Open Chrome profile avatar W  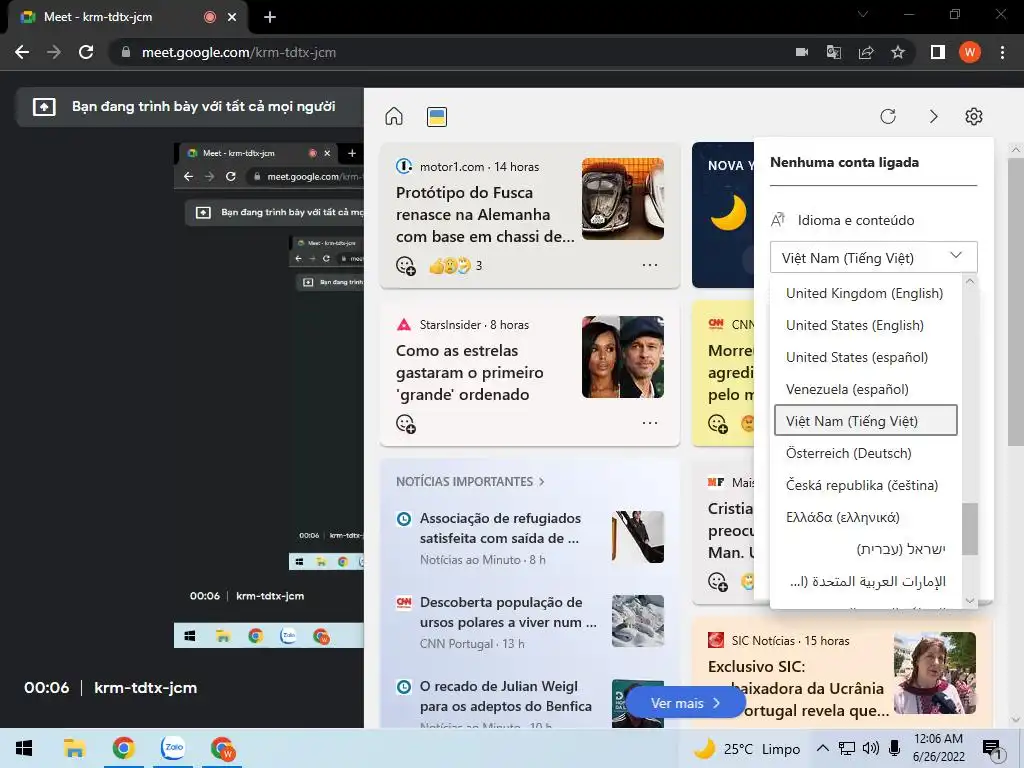coord(970,52)
